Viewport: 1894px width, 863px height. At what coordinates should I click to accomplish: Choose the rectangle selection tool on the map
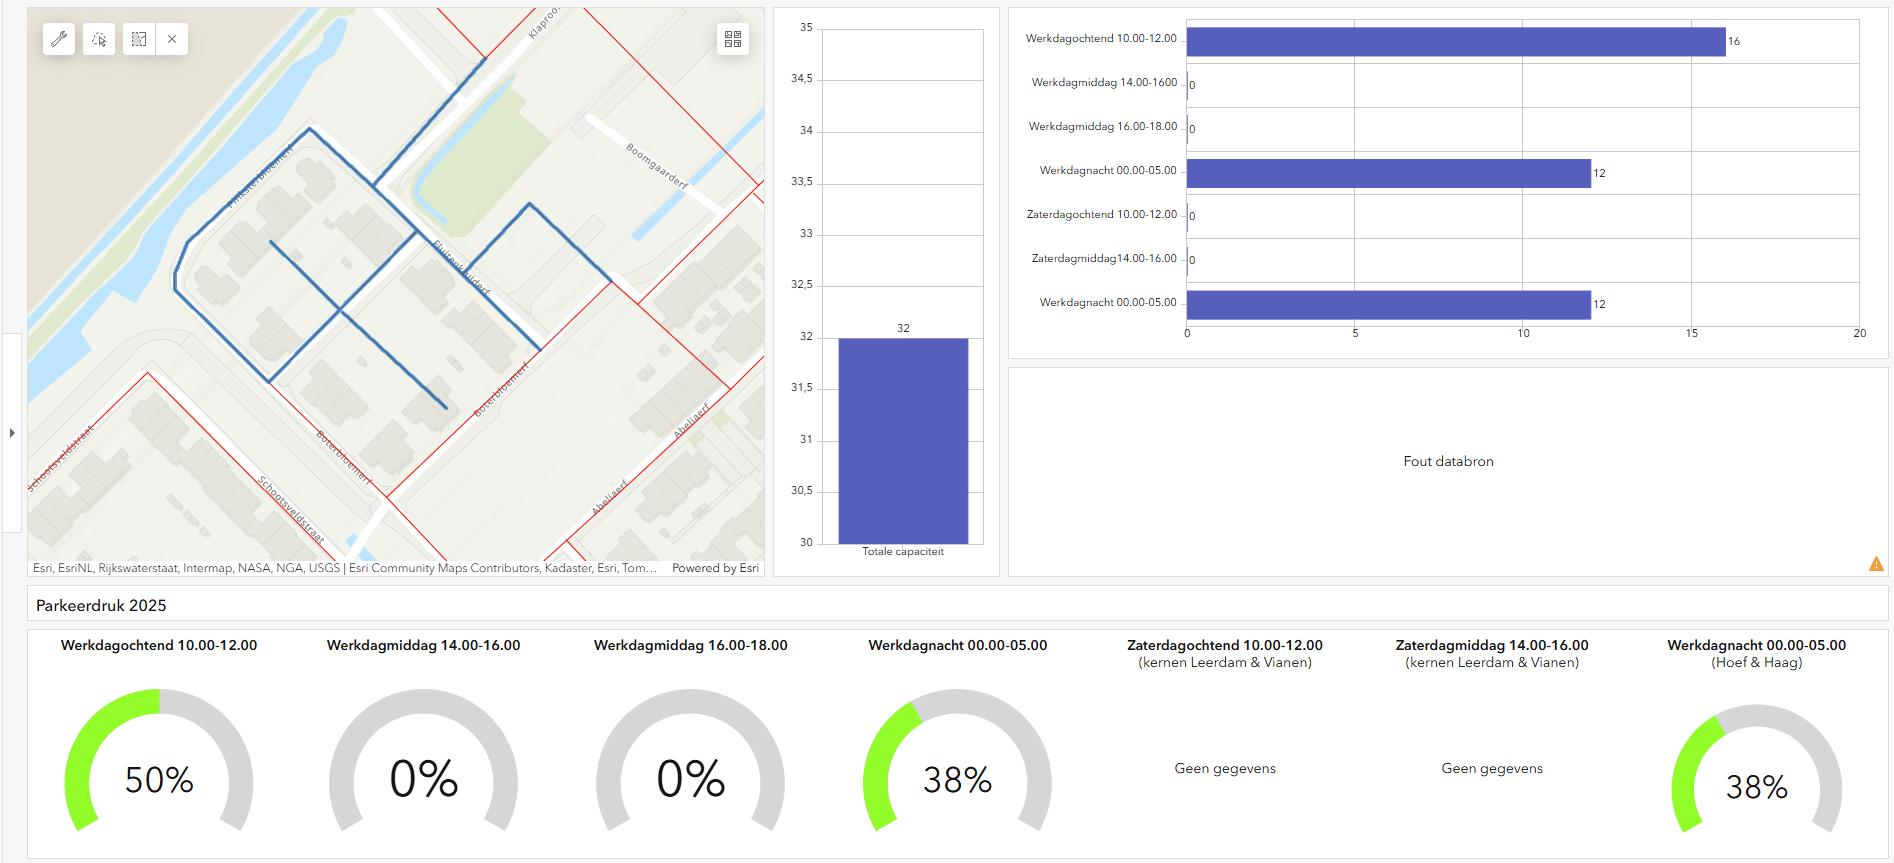click(139, 39)
